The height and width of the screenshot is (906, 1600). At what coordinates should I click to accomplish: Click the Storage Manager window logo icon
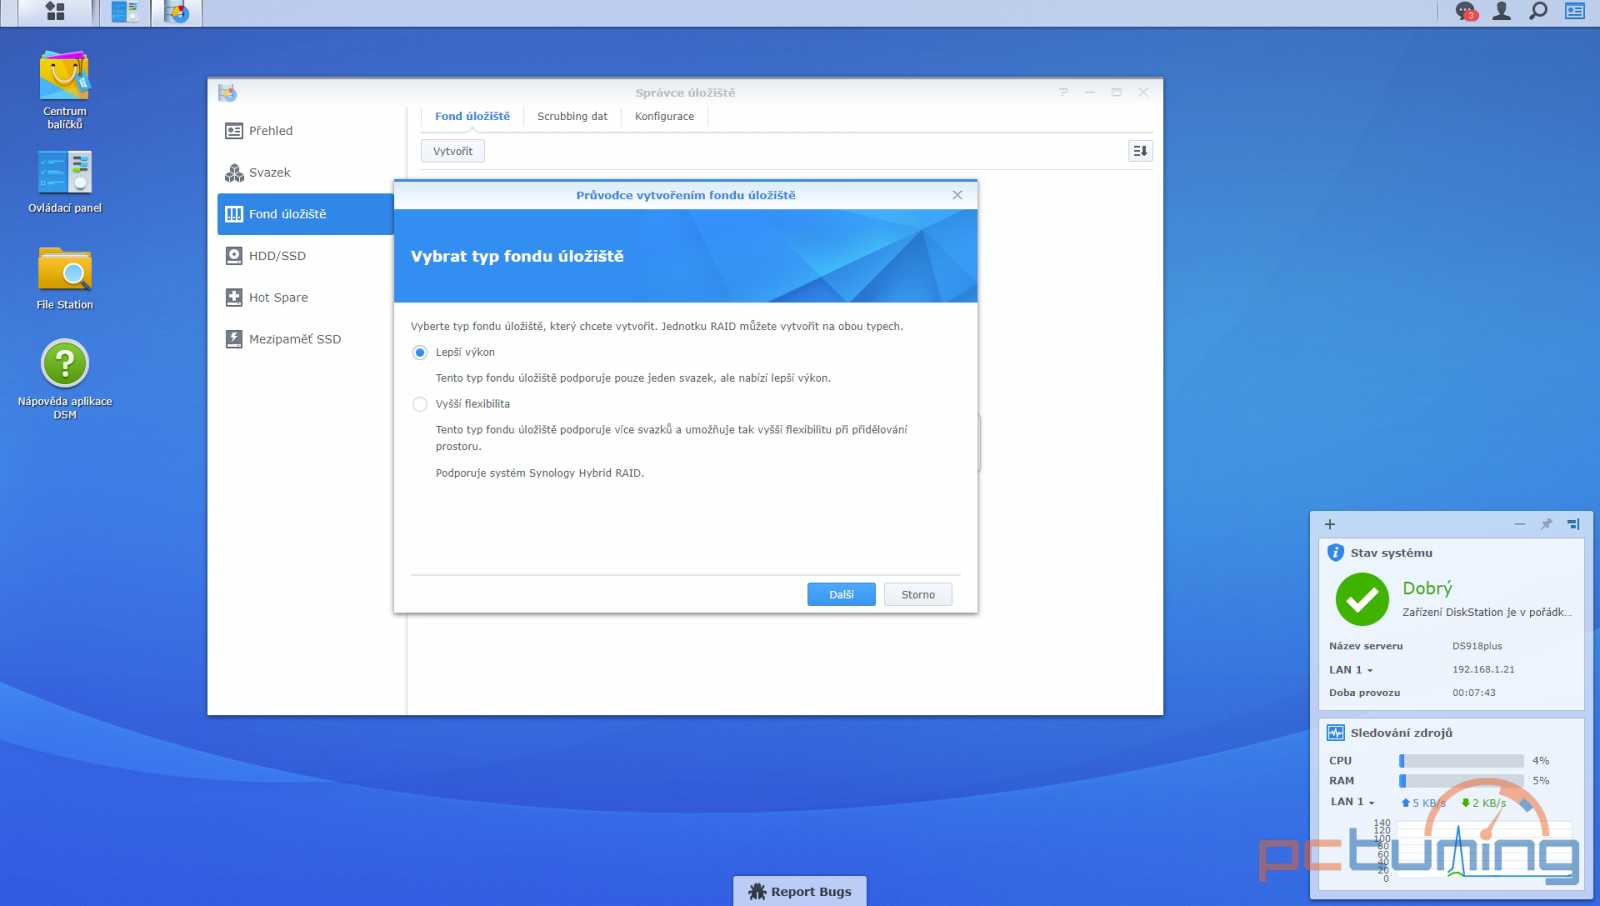click(x=228, y=92)
